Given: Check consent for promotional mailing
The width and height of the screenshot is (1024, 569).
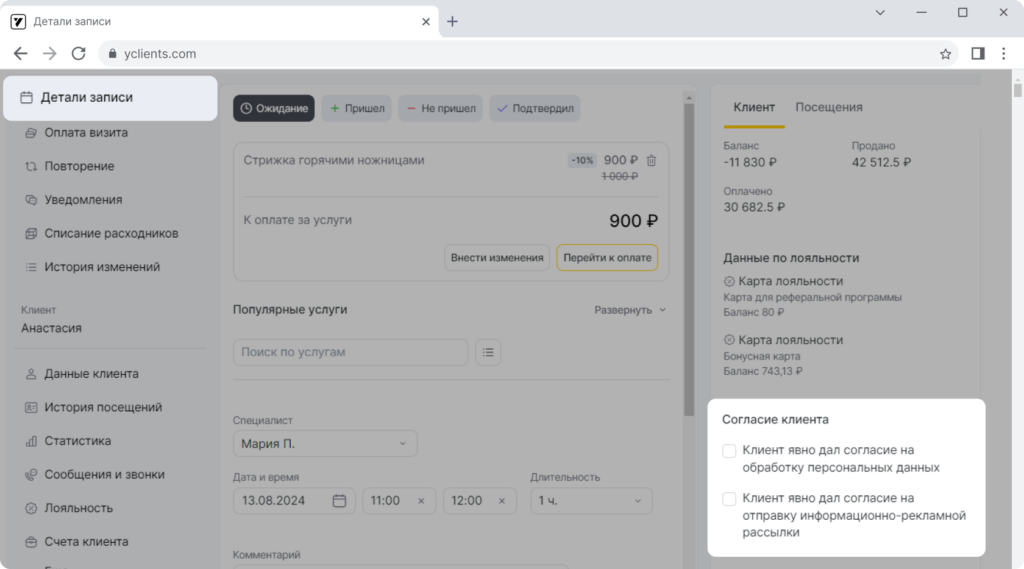Looking at the screenshot, I should point(729,499).
